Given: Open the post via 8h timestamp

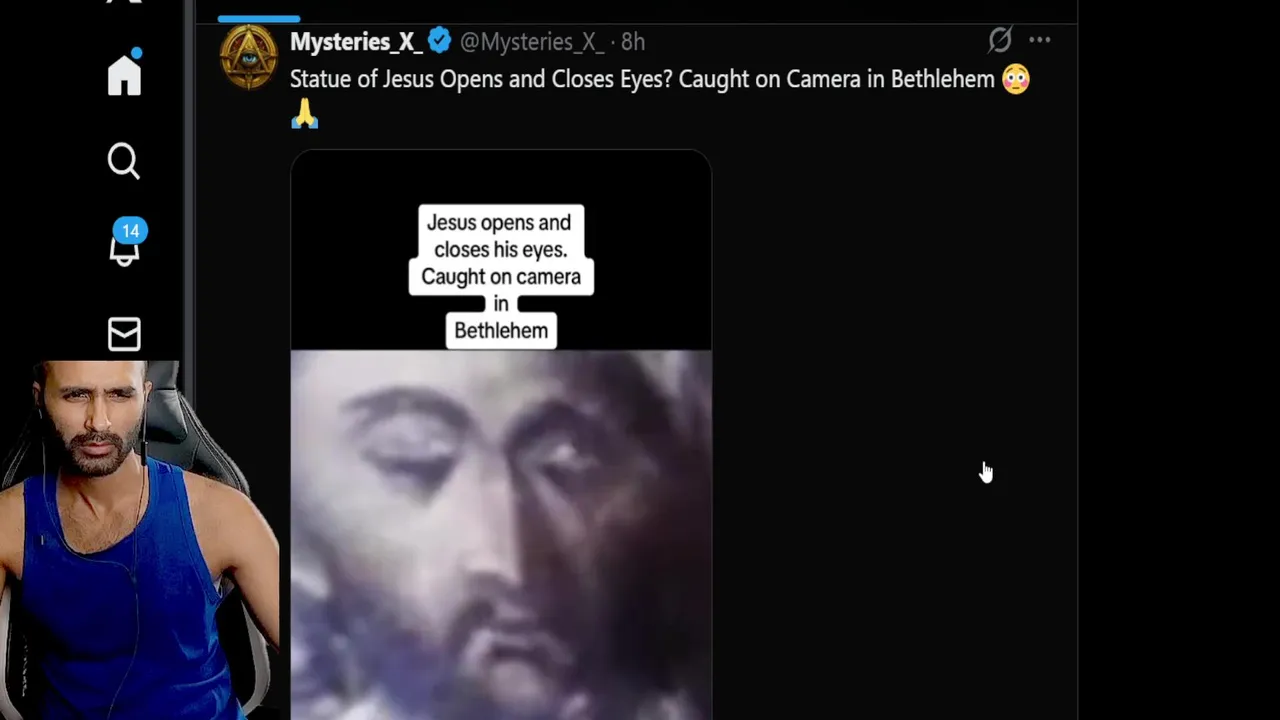Looking at the screenshot, I should click(x=633, y=42).
